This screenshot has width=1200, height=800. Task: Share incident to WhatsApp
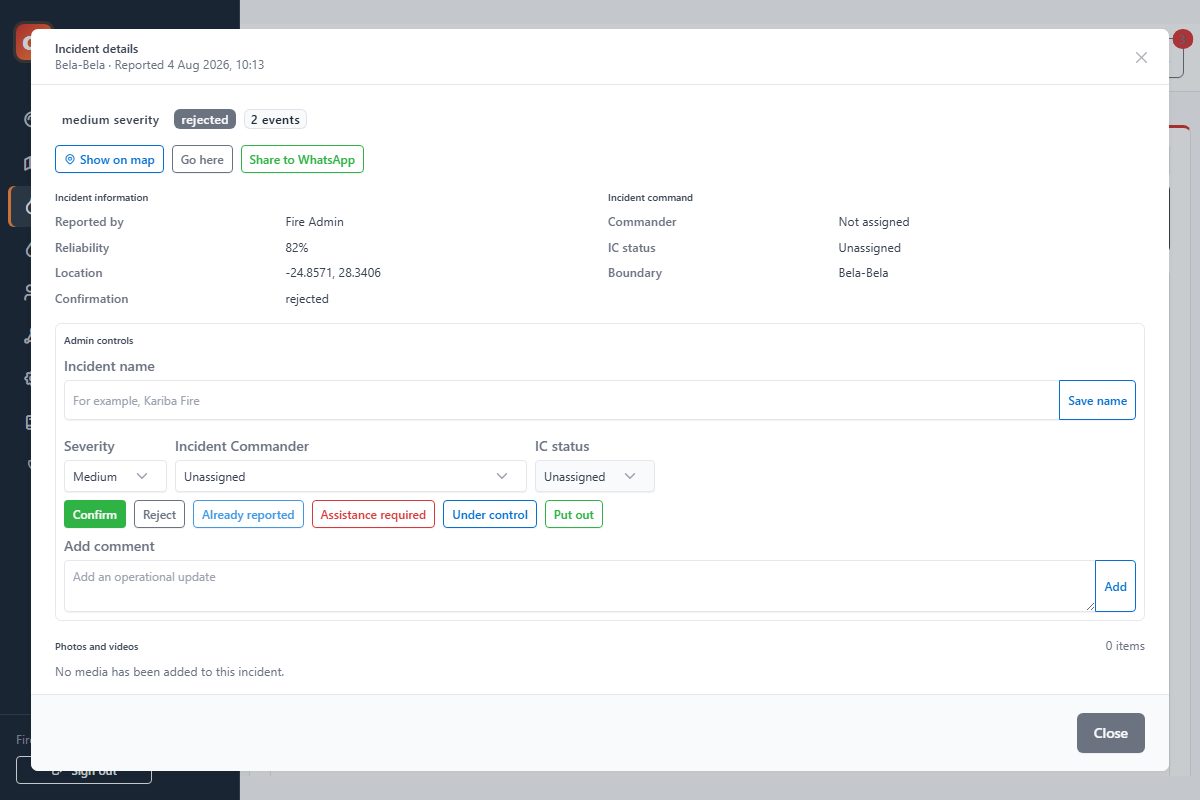tap(302, 159)
